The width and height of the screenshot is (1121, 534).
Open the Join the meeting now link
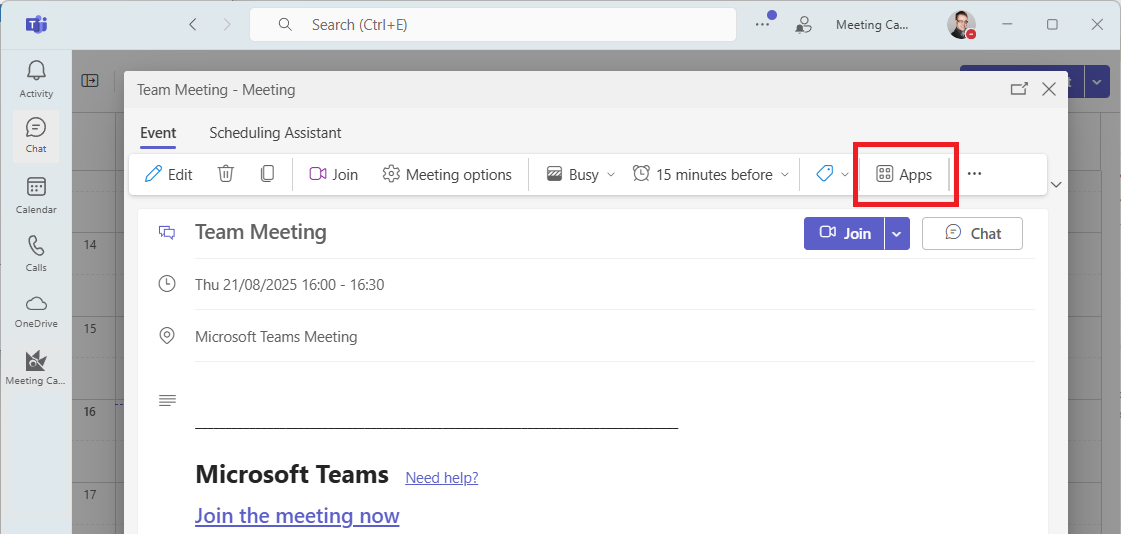pos(297,516)
